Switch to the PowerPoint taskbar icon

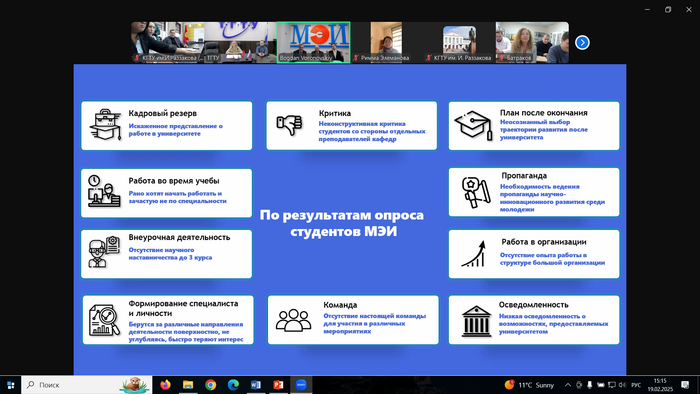279,385
